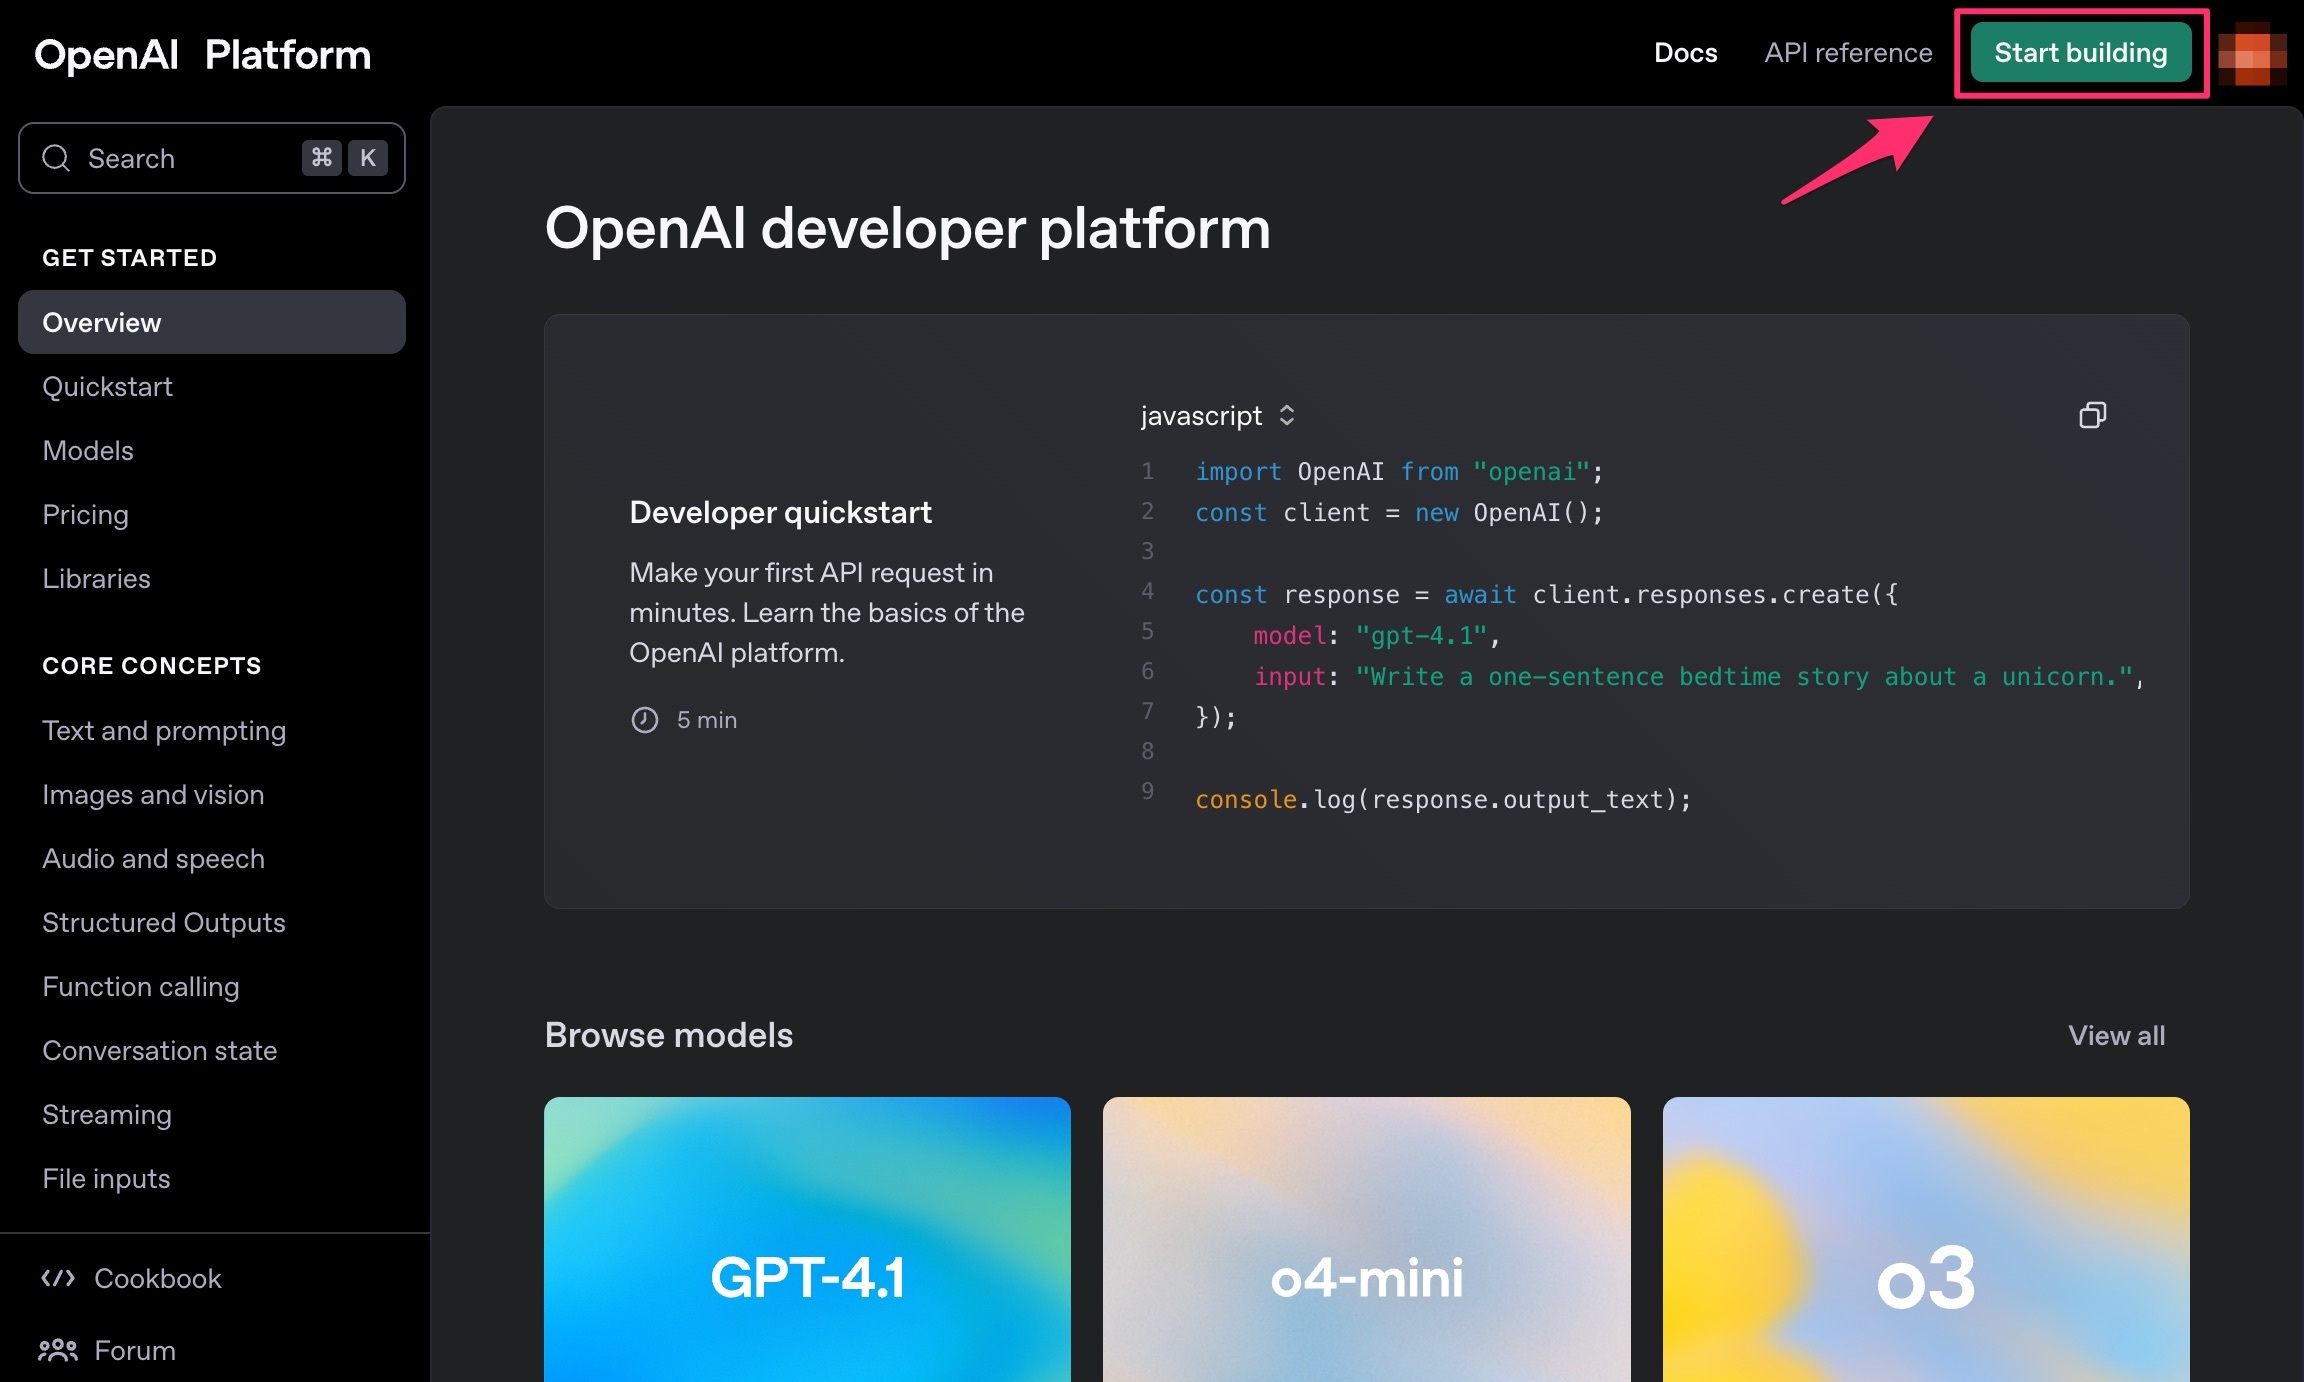This screenshot has width=2304, height=1382.
Task: Open Structured Outputs guide
Action: (x=164, y=923)
